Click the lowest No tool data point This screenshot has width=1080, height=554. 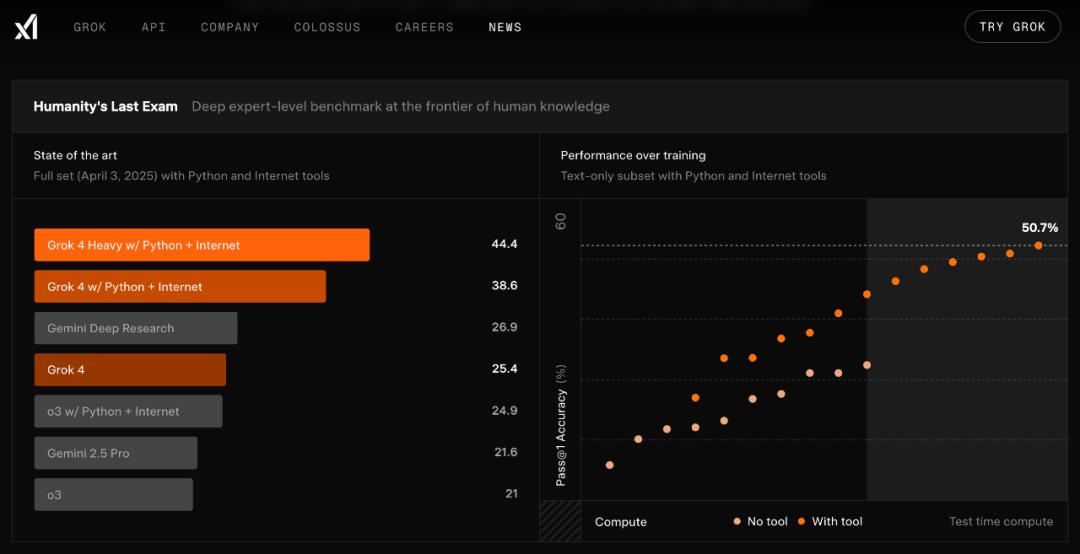610,465
